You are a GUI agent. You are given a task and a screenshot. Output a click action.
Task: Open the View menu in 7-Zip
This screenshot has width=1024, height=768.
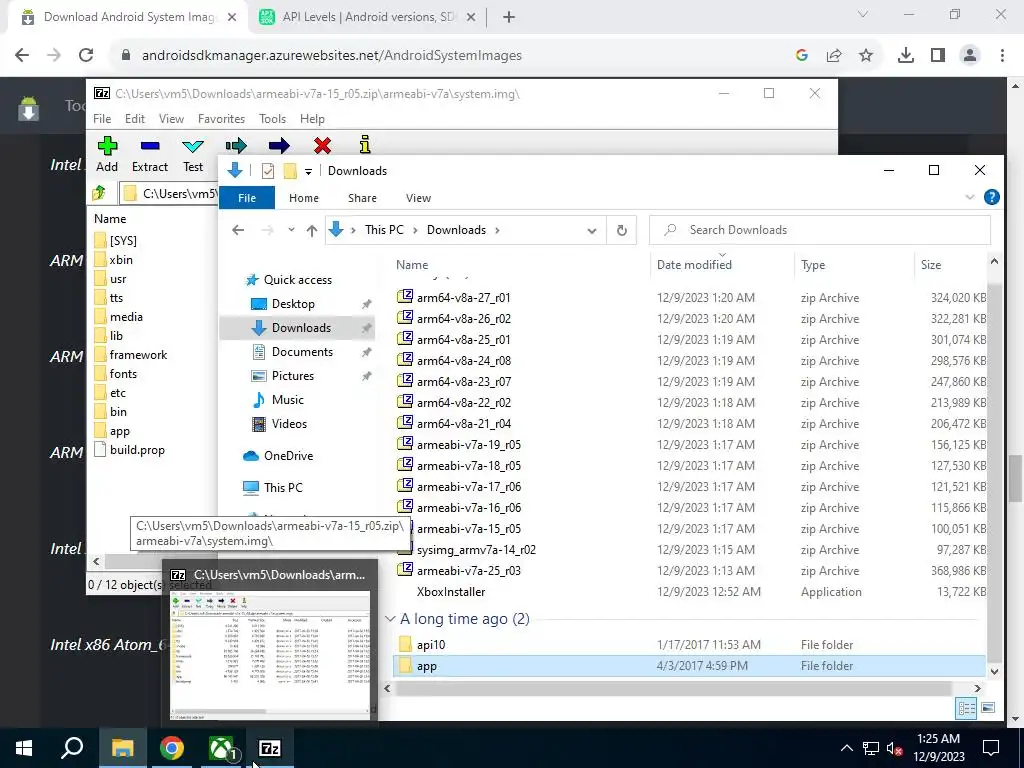tap(171, 119)
